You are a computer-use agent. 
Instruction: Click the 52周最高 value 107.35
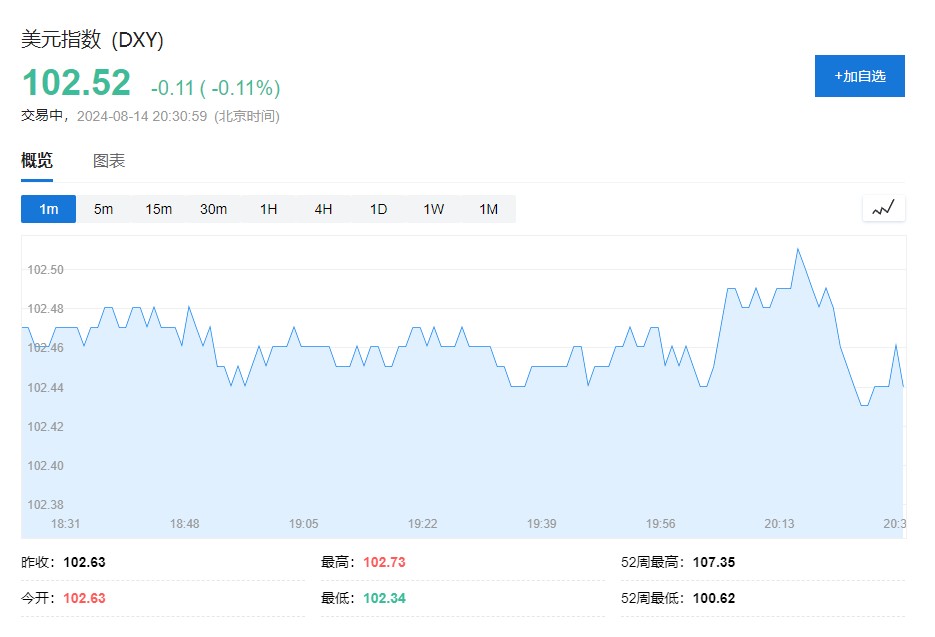(x=713, y=562)
